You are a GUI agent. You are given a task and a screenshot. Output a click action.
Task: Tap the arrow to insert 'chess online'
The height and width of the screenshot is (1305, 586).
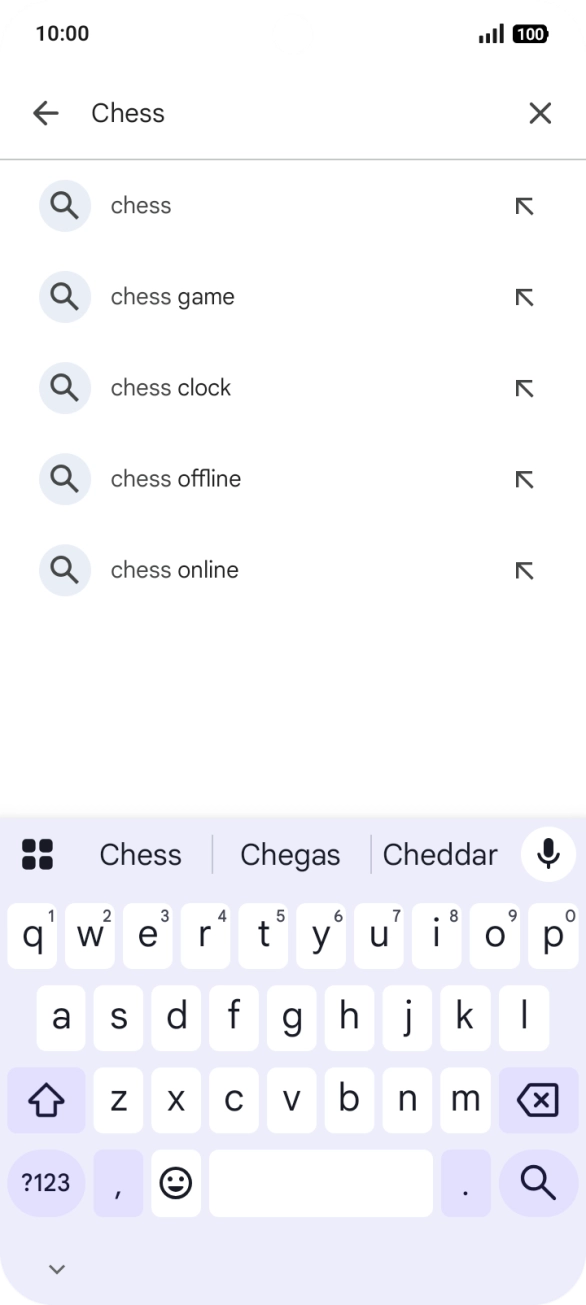pyautogui.click(x=524, y=570)
